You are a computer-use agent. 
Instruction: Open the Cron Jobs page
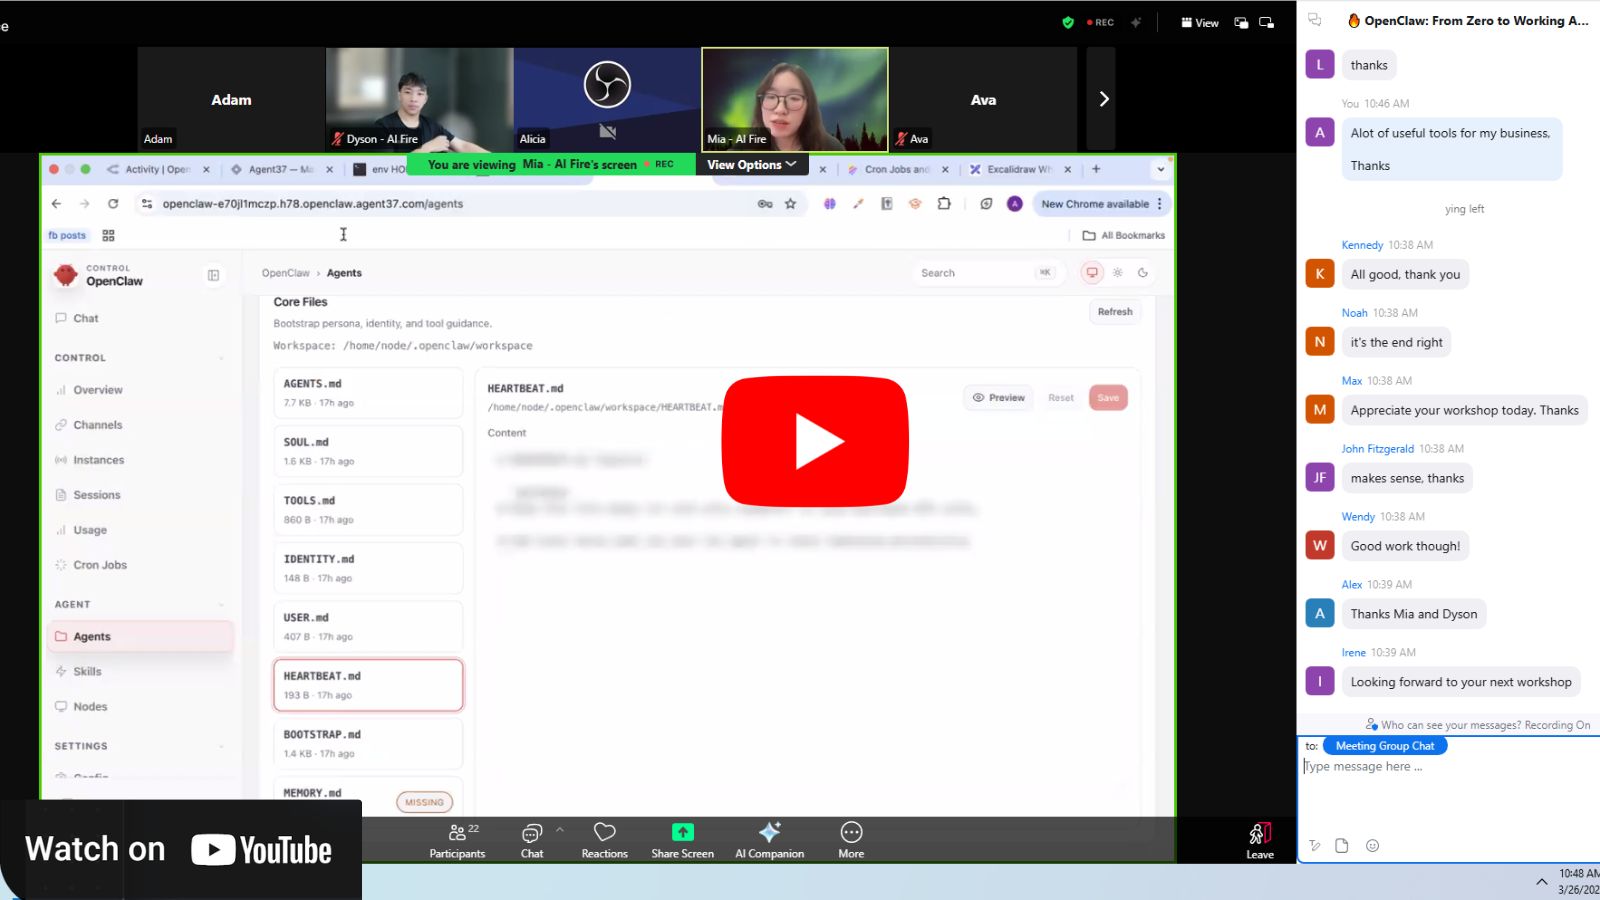pyautogui.click(x=99, y=564)
